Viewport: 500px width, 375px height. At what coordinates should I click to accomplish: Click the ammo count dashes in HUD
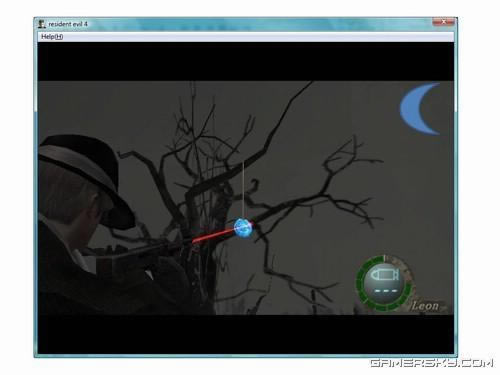click(386, 291)
